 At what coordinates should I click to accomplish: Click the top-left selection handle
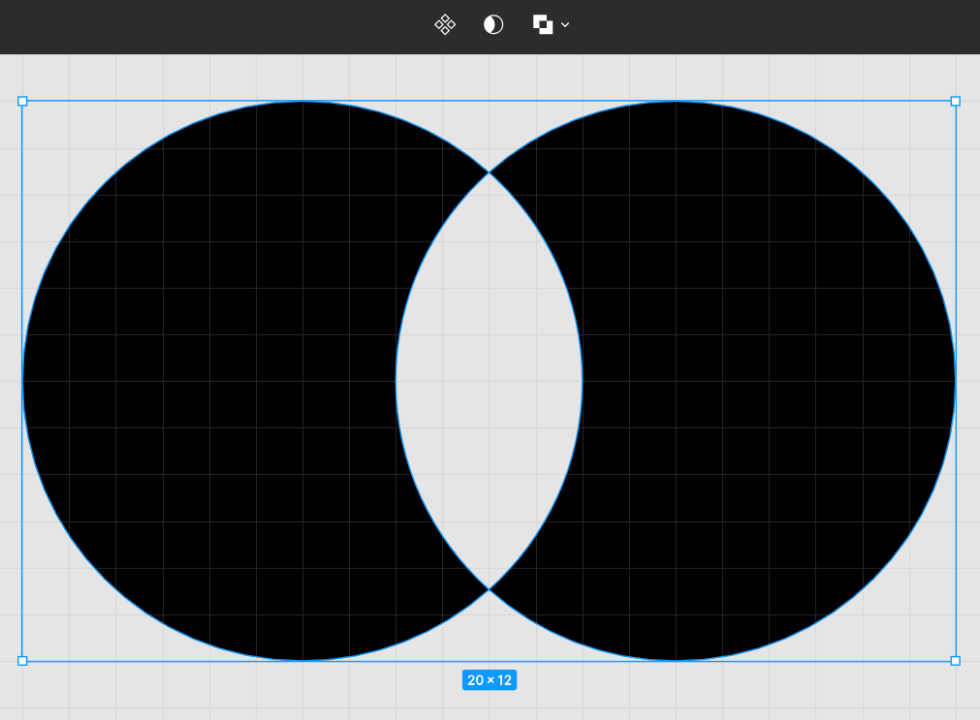21,100
